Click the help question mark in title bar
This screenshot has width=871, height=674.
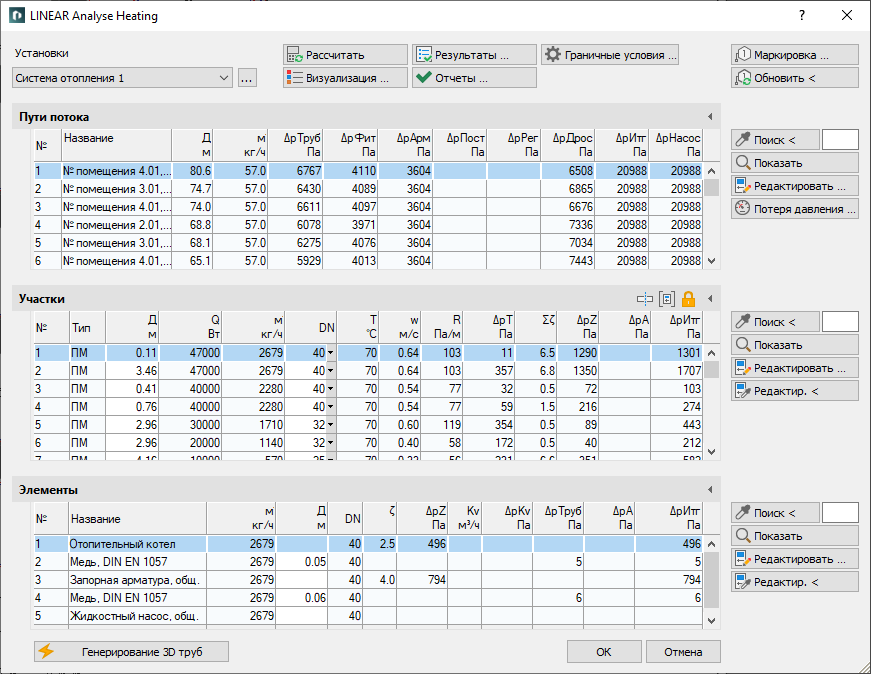click(x=802, y=16)
